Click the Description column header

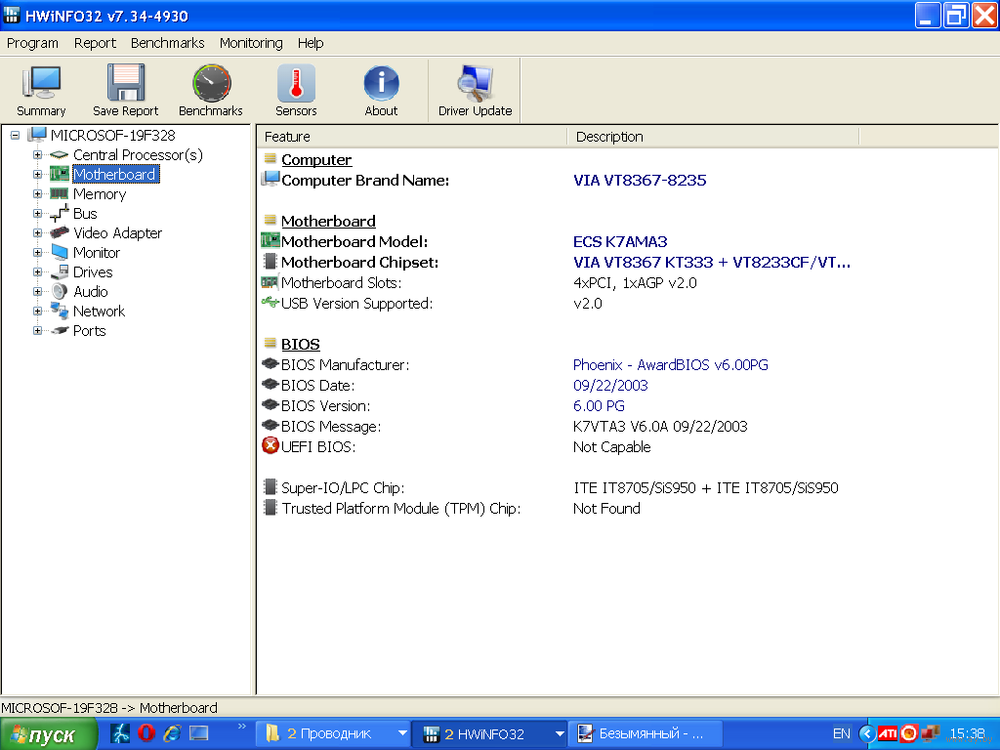click(713, 136)
